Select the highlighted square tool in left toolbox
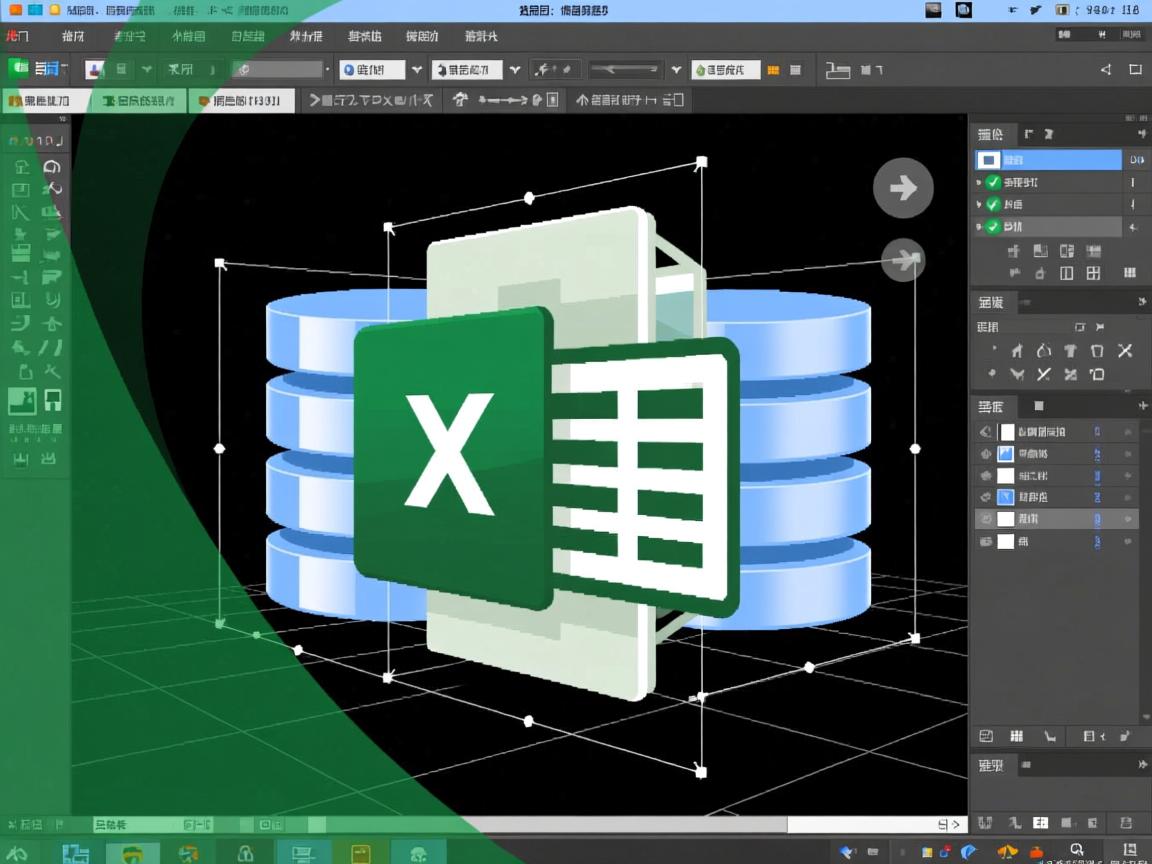This screenshot has height=864, width=1152. [x=22, y=401]
